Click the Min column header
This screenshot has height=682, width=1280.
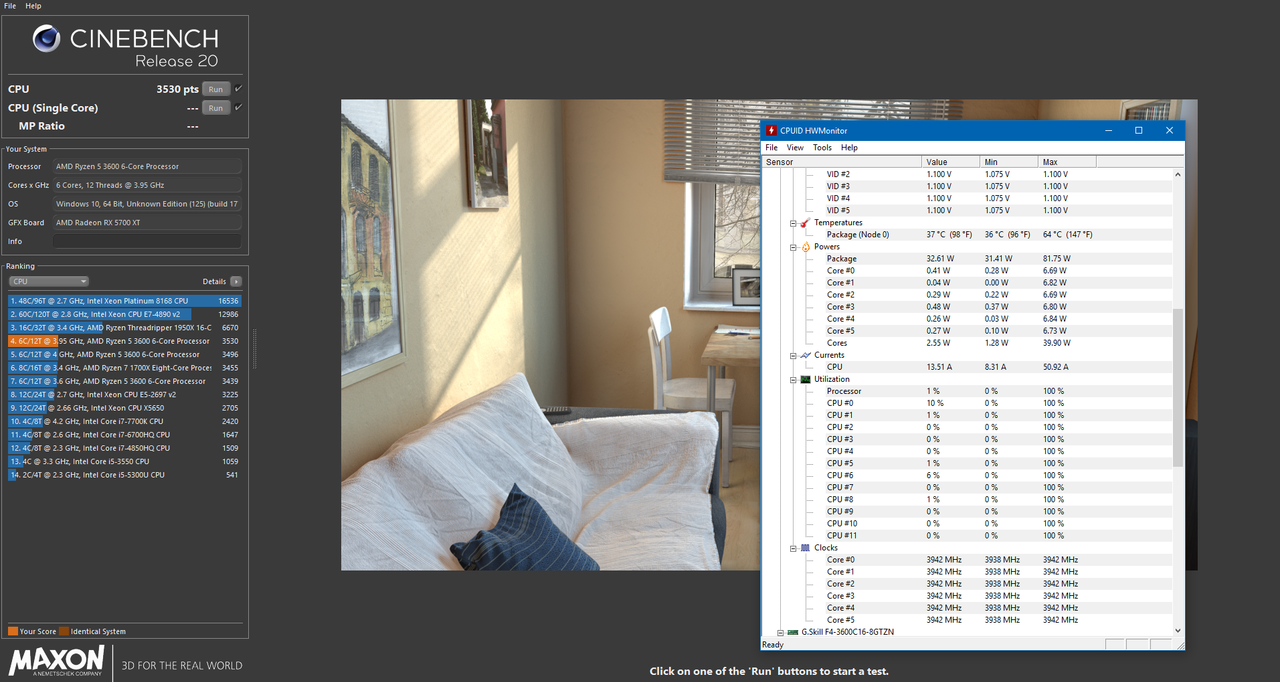1009,161
